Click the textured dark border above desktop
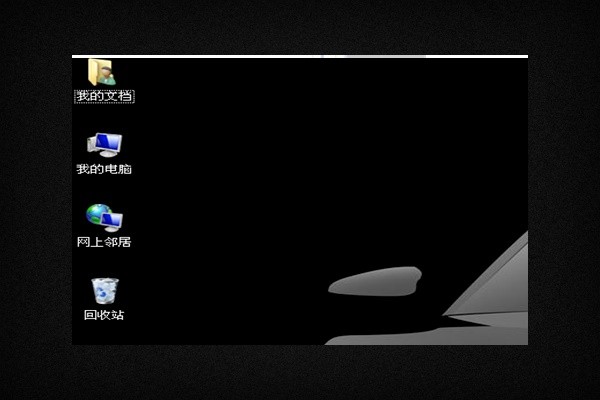Image resolution: width=600 pixels, height=400 pixels. tap(300, 27)
